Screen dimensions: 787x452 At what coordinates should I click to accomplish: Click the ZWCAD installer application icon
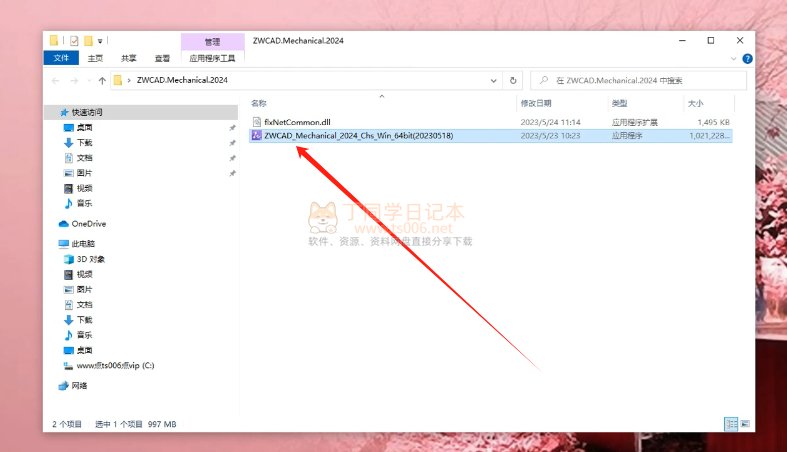pos(256,135)
